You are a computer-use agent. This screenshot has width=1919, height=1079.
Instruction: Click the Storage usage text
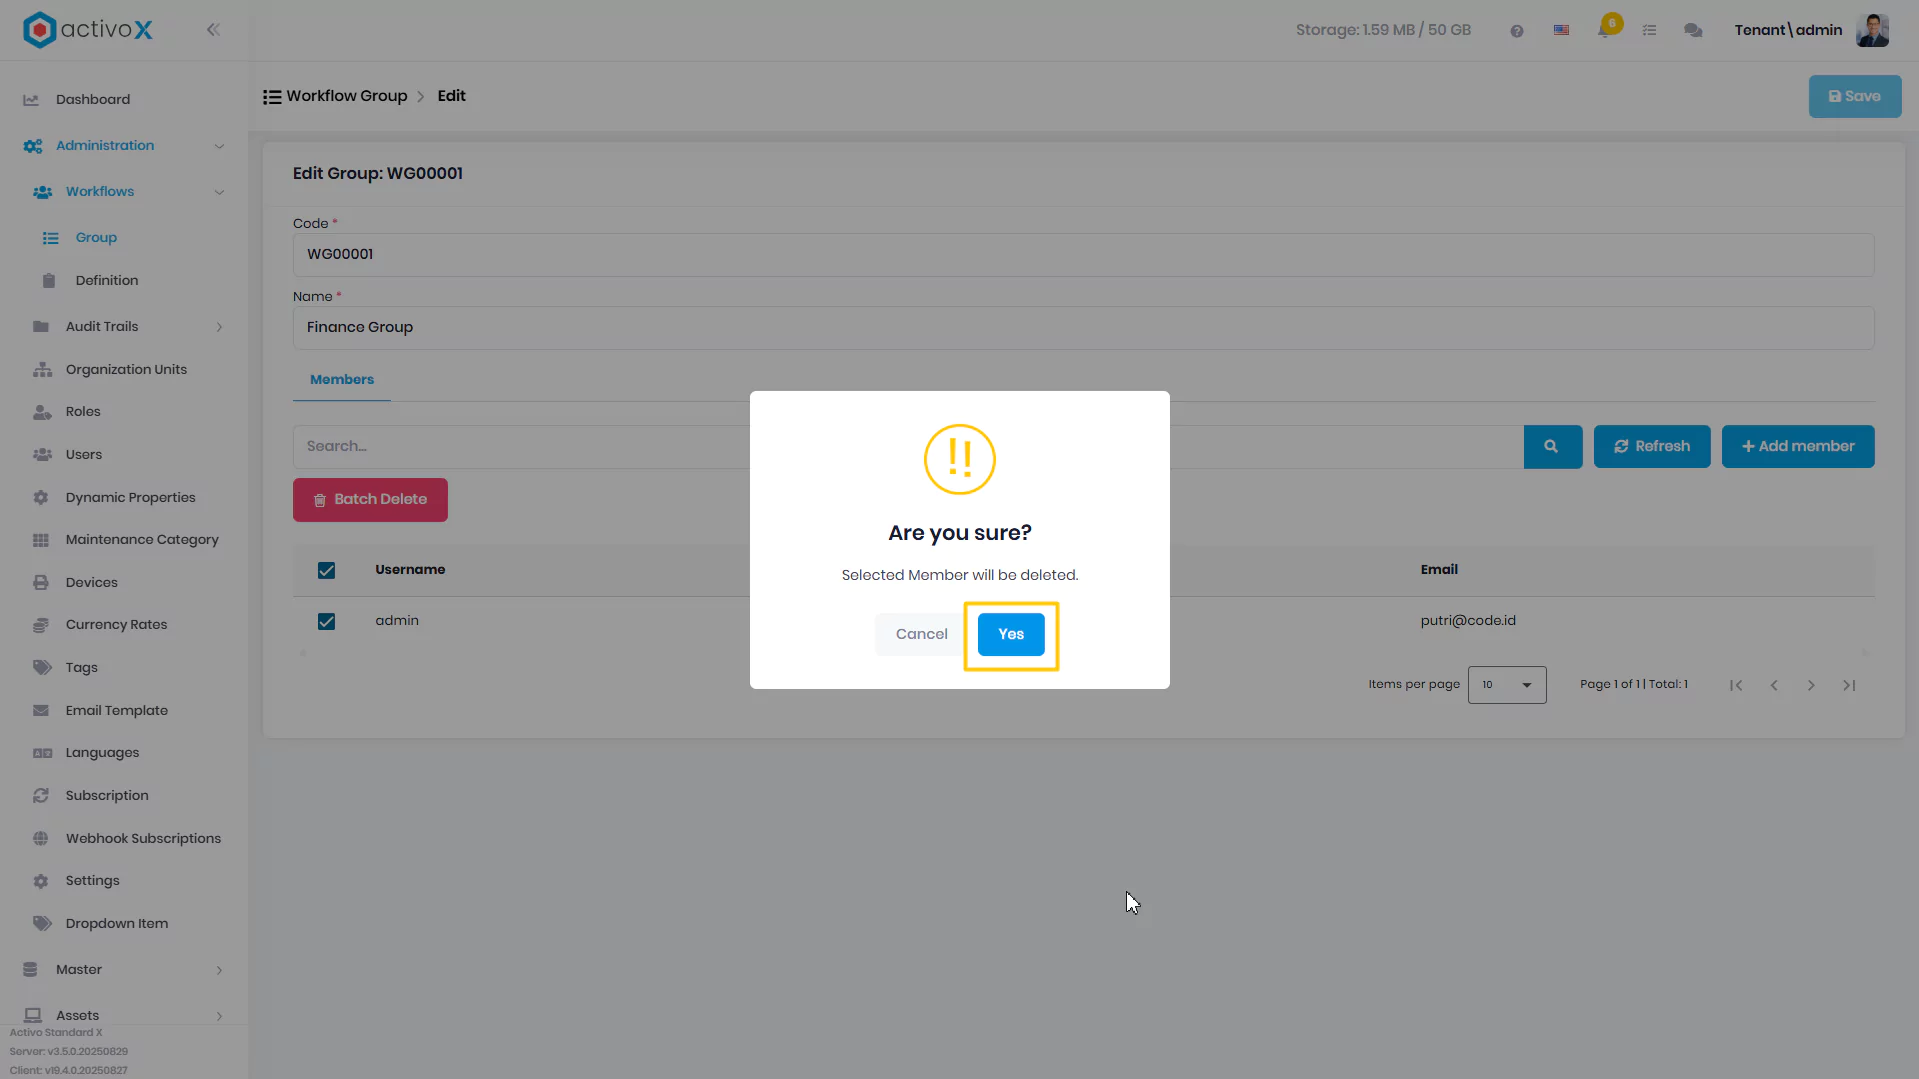(x=1383, y=30)
